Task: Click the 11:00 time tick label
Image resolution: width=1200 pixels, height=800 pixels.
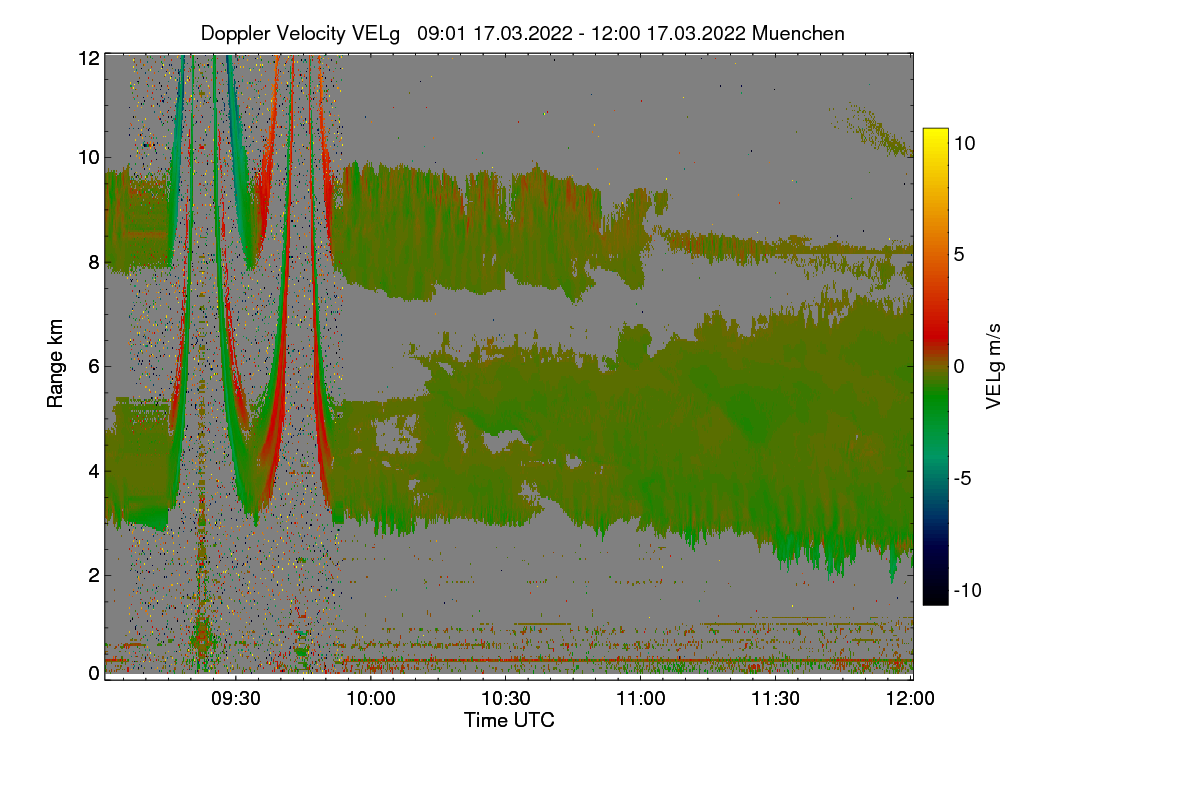Action: click(x=641, y=699)
